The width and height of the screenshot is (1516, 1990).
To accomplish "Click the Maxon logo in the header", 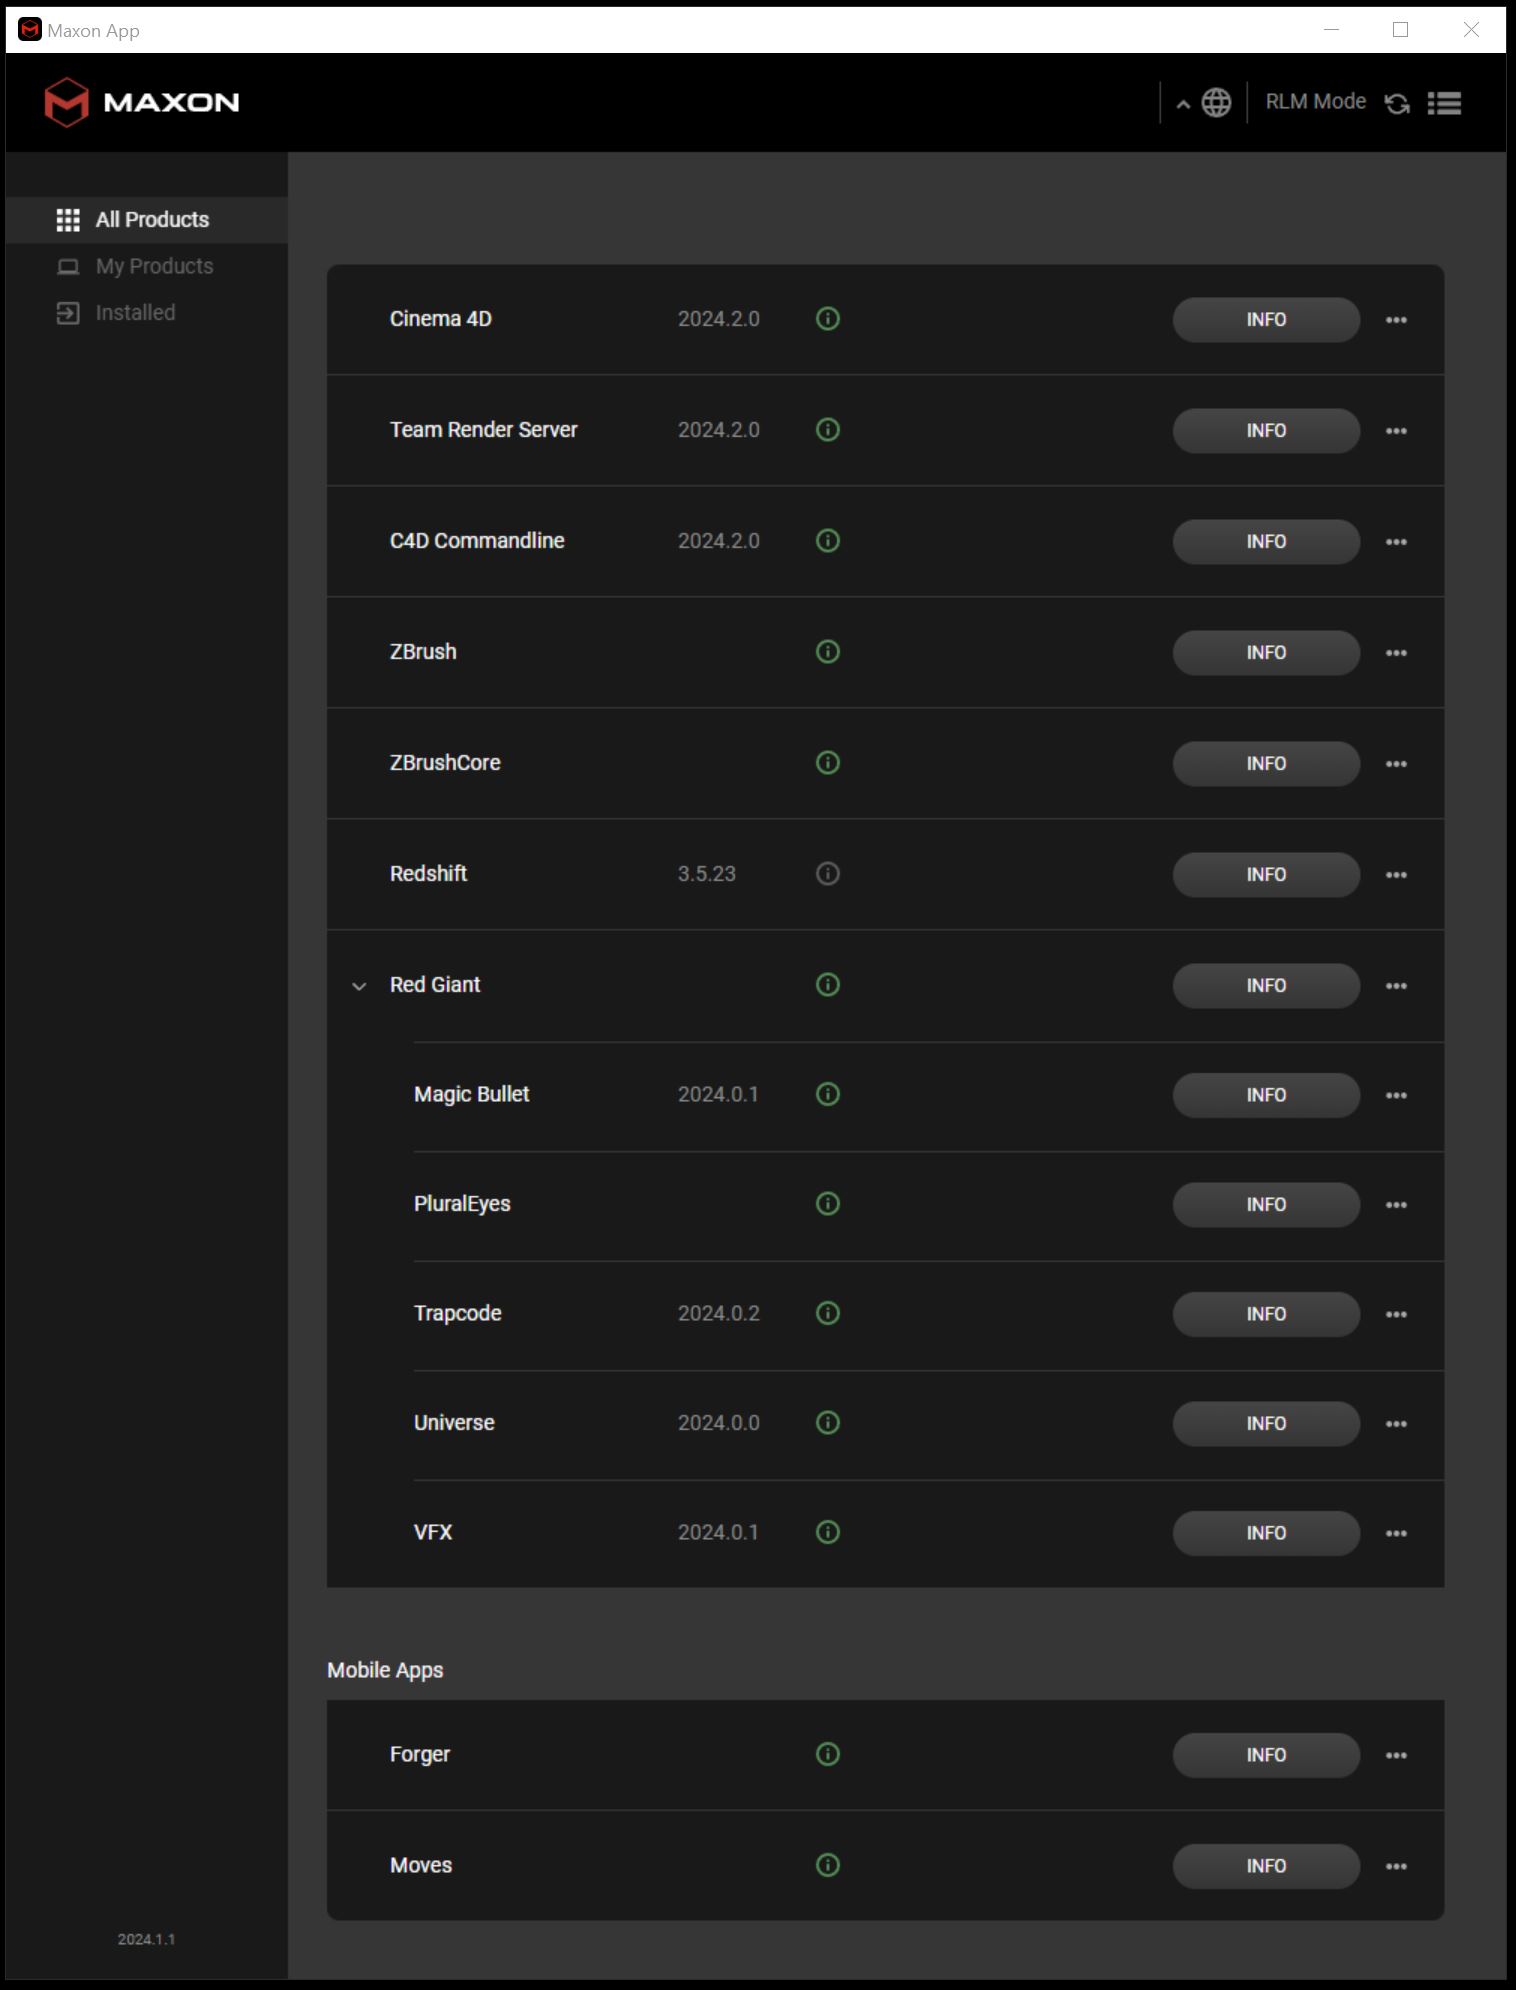I will pyautogui.click(x=142, y=102).
